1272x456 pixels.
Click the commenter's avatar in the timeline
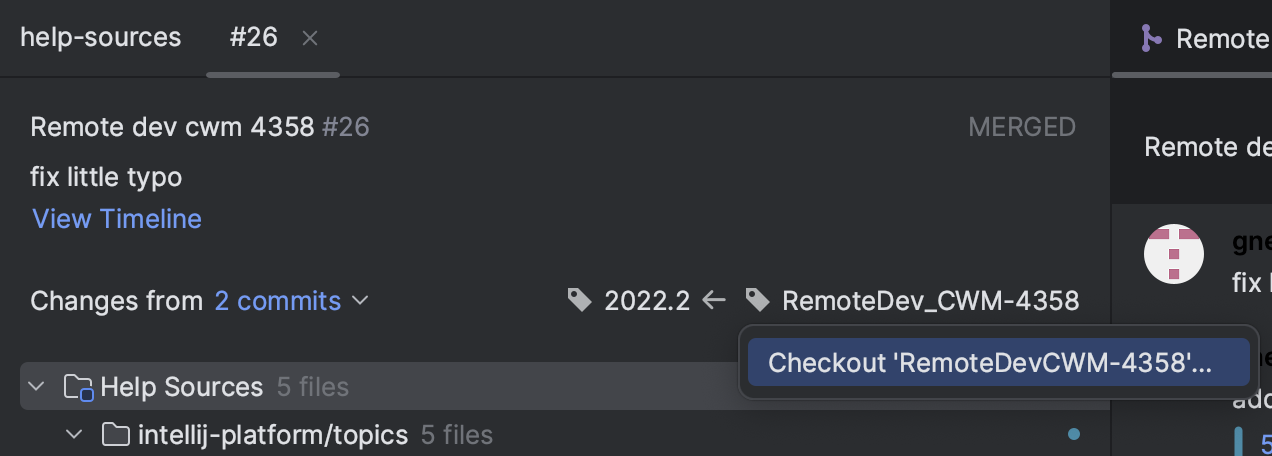1173,252
